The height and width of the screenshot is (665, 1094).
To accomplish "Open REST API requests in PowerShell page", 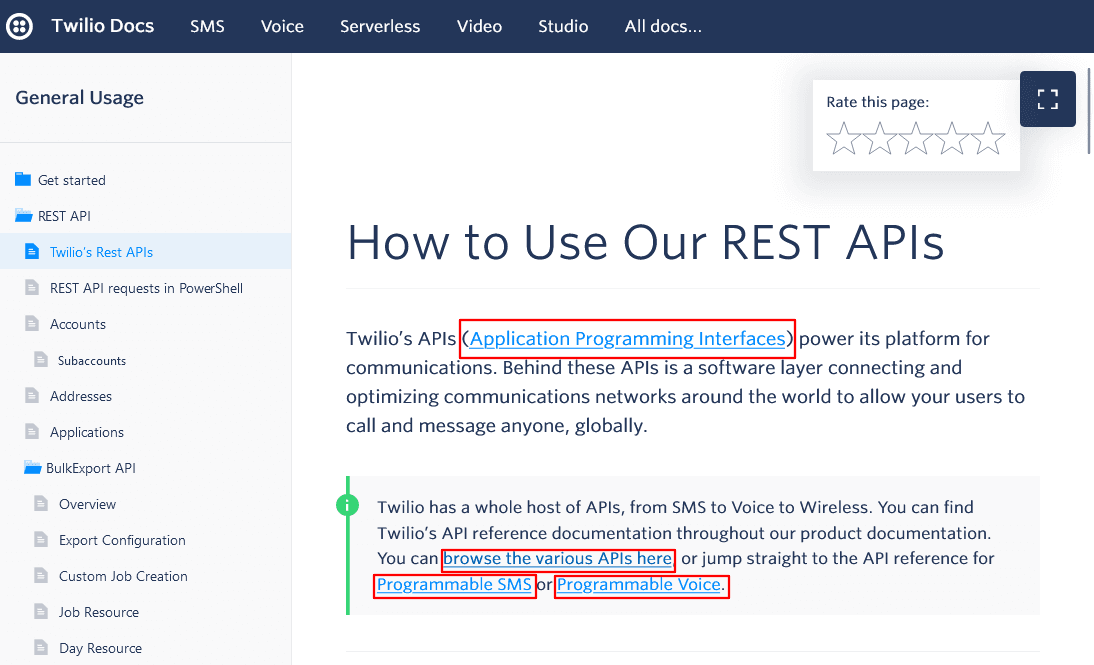I will tap(146, 288).
